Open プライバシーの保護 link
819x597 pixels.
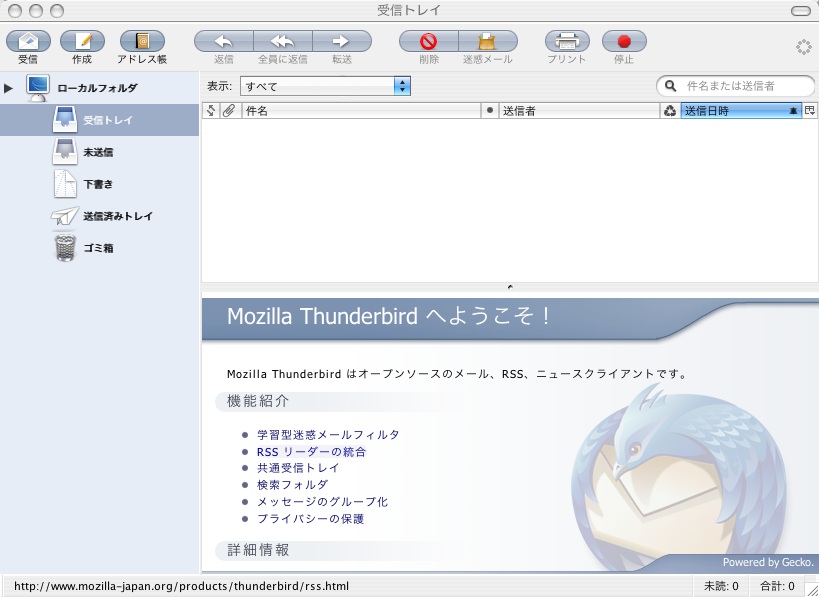pos(310,519)
